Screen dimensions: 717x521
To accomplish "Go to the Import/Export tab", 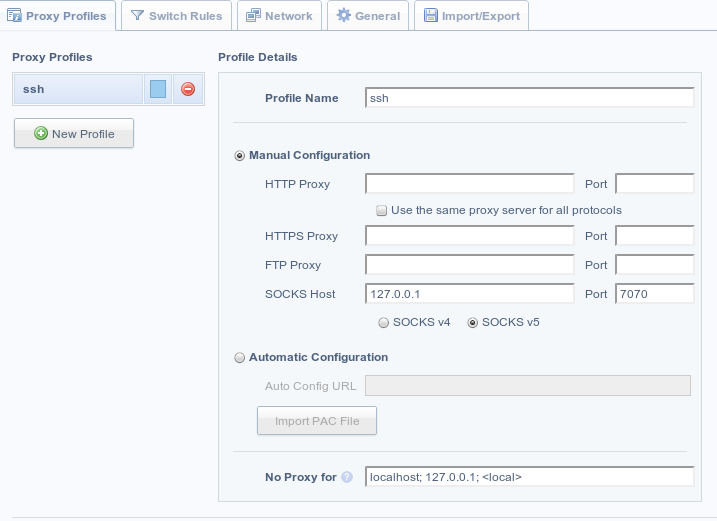I will tap(472, 16).
